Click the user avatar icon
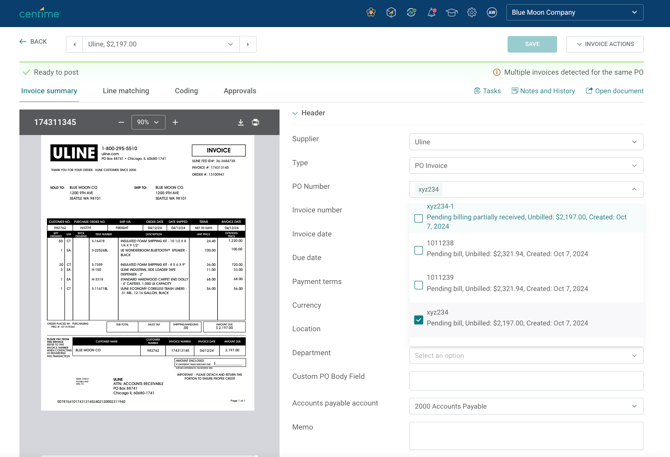Viewport: 670px width, 457px height. 492,12
